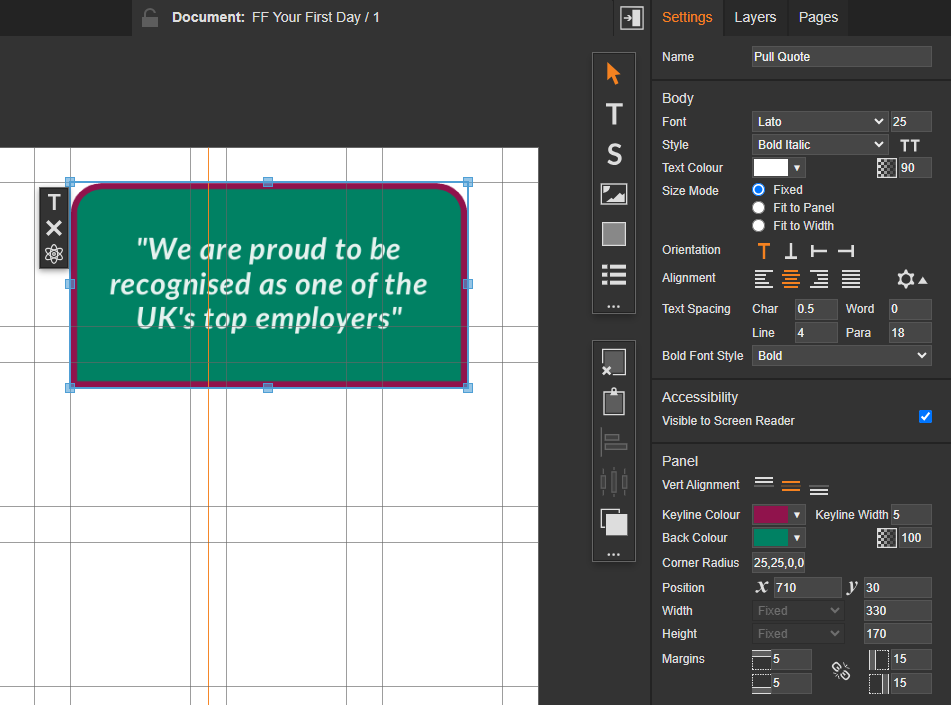Select the orange arrow pointer tool
This screenshot has width=951, height=705.
[614, 74]
